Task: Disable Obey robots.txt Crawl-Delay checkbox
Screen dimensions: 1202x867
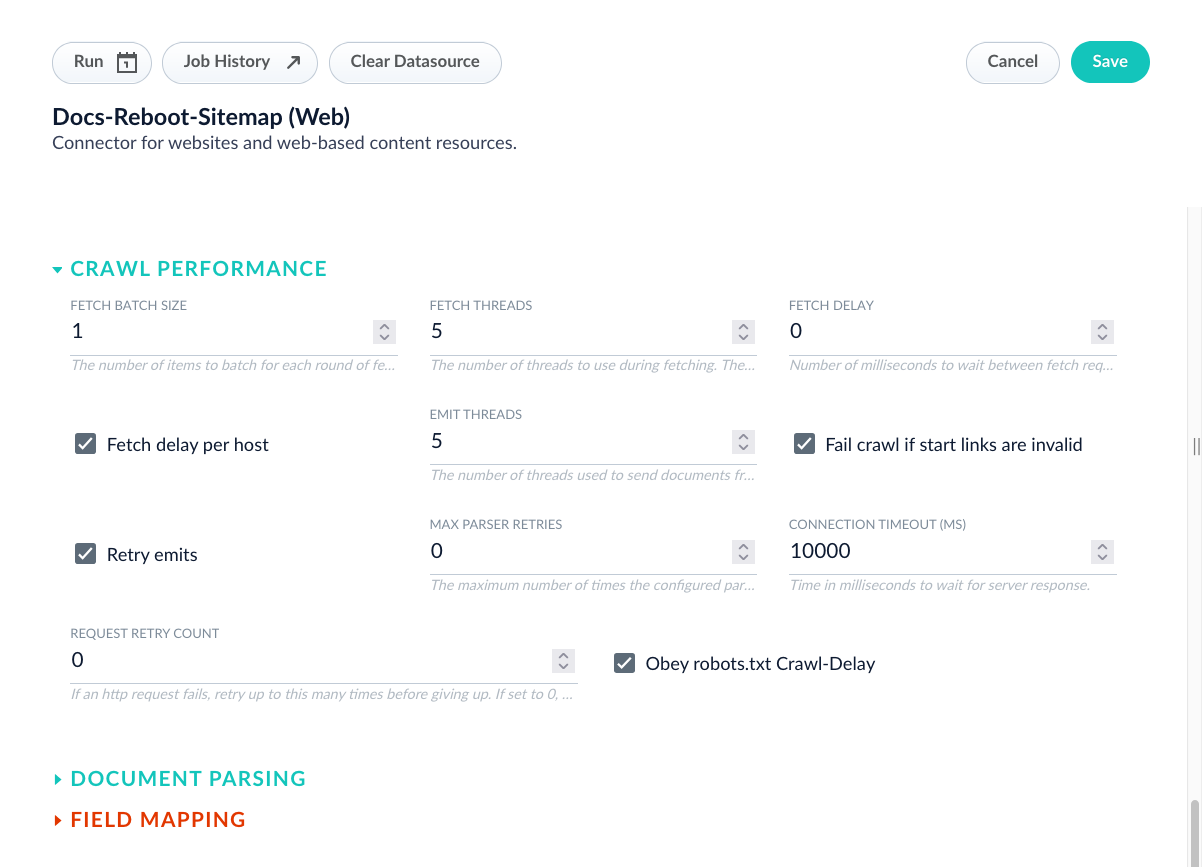Action: click(x=625, y=663)
